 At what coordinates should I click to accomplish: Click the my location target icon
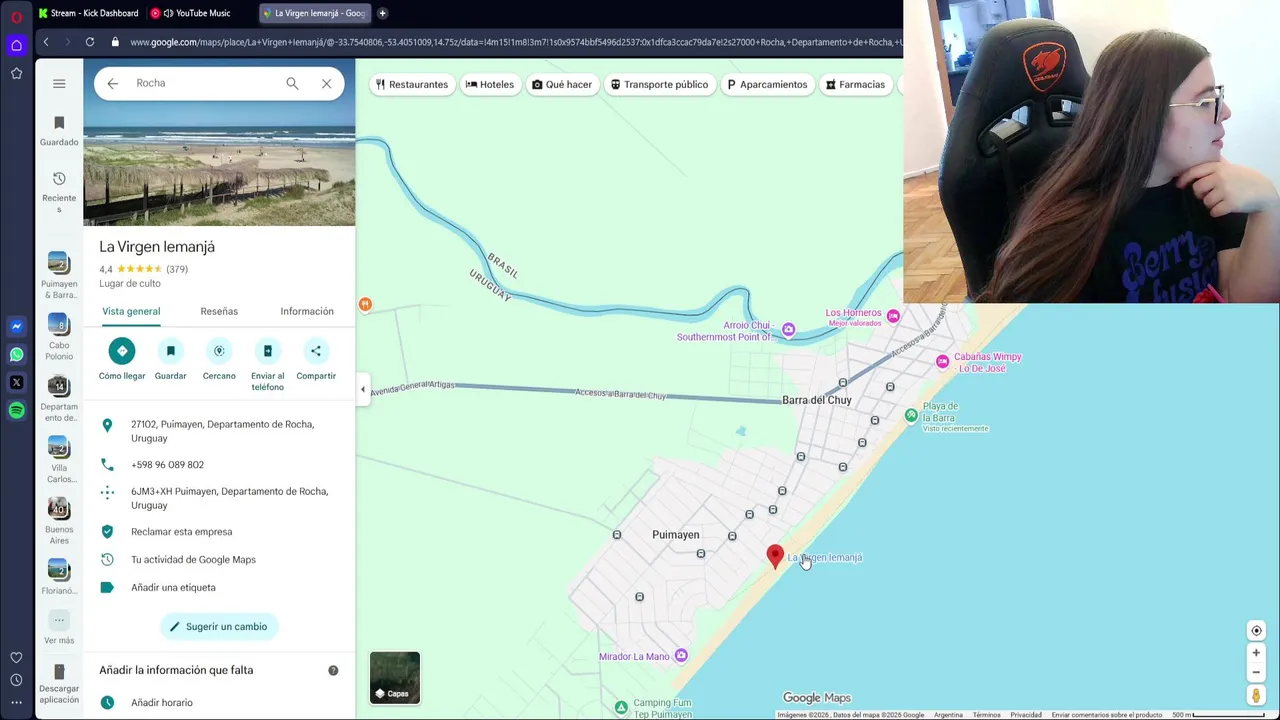click(1256, 630)
